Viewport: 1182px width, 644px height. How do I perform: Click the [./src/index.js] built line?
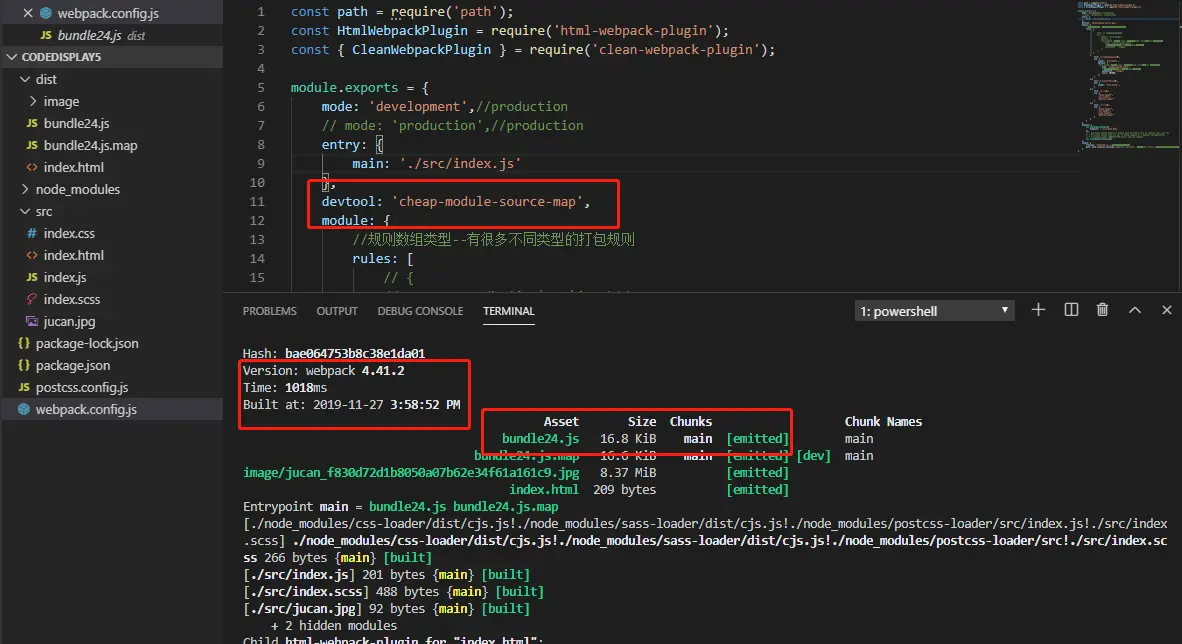click(x=387, y=575)
